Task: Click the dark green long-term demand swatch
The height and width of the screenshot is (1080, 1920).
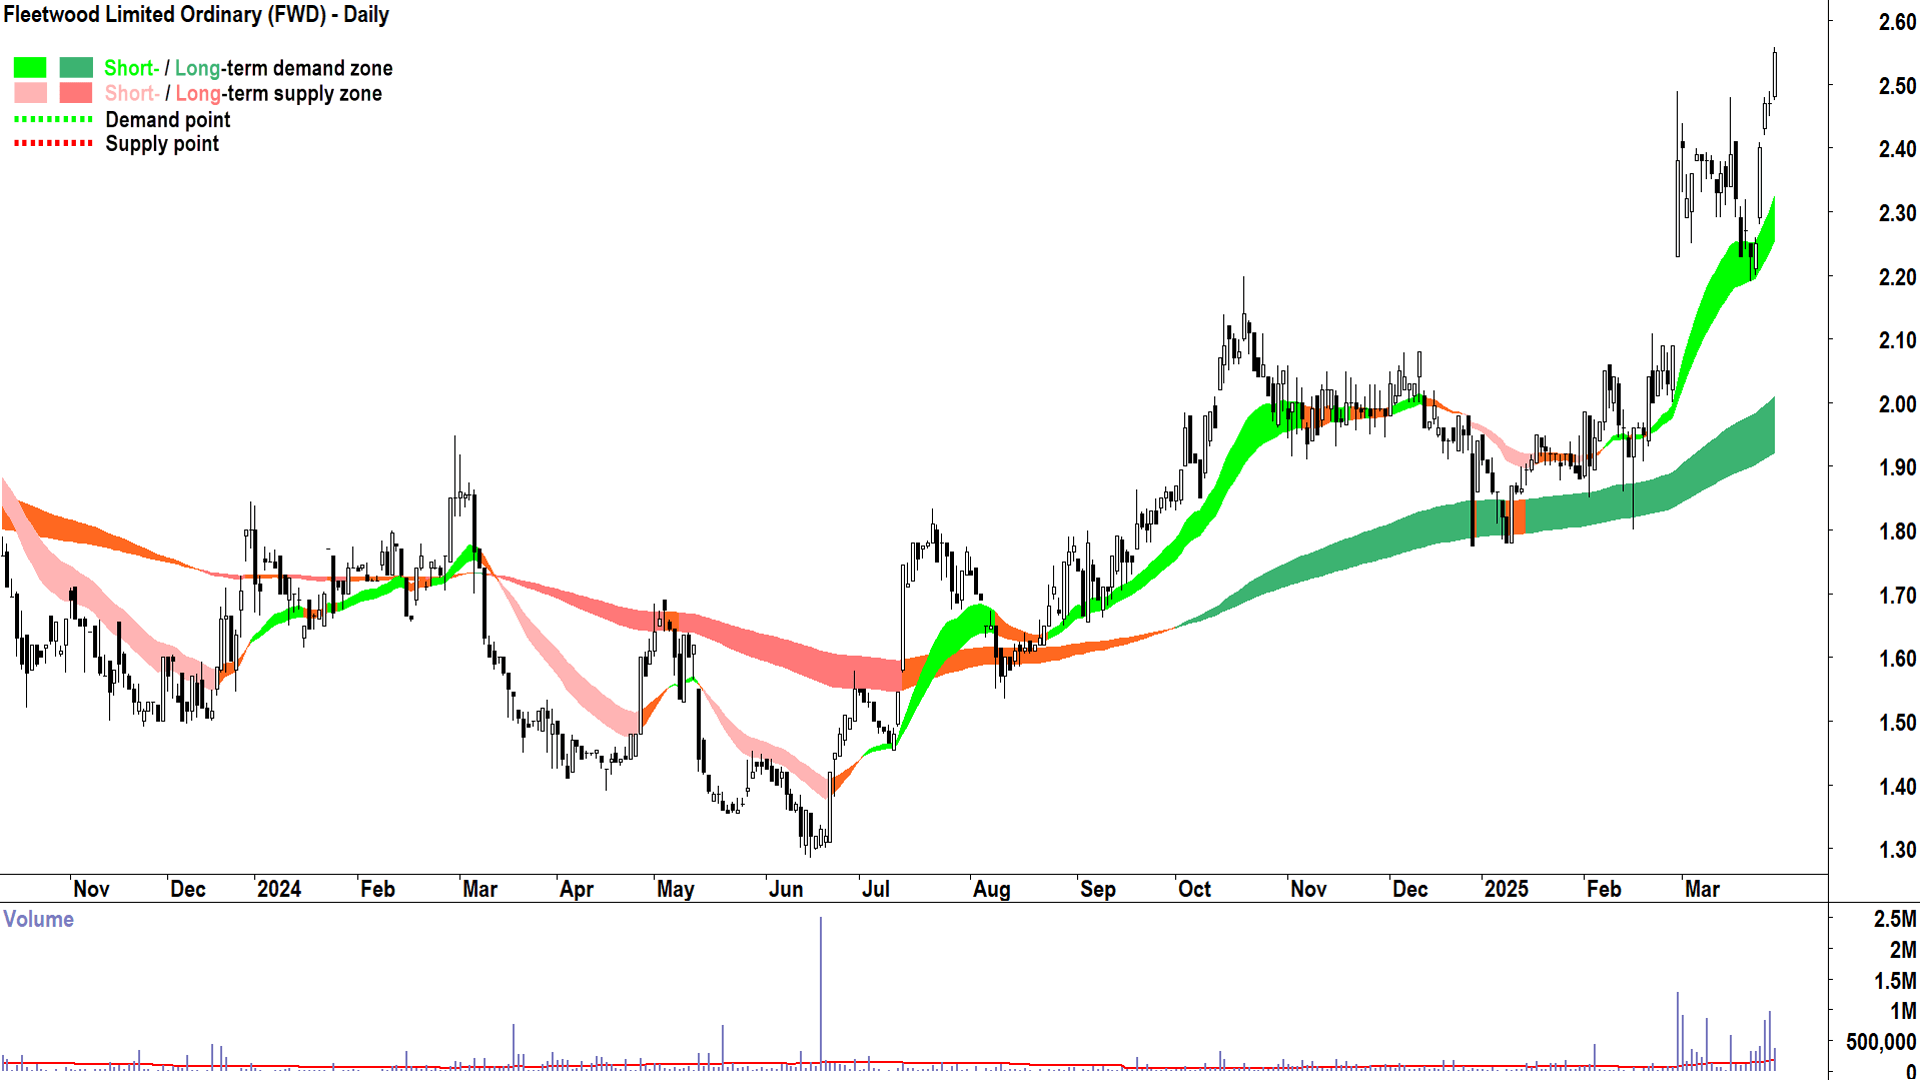Action: pyautogui.click(x=76, y=68)
